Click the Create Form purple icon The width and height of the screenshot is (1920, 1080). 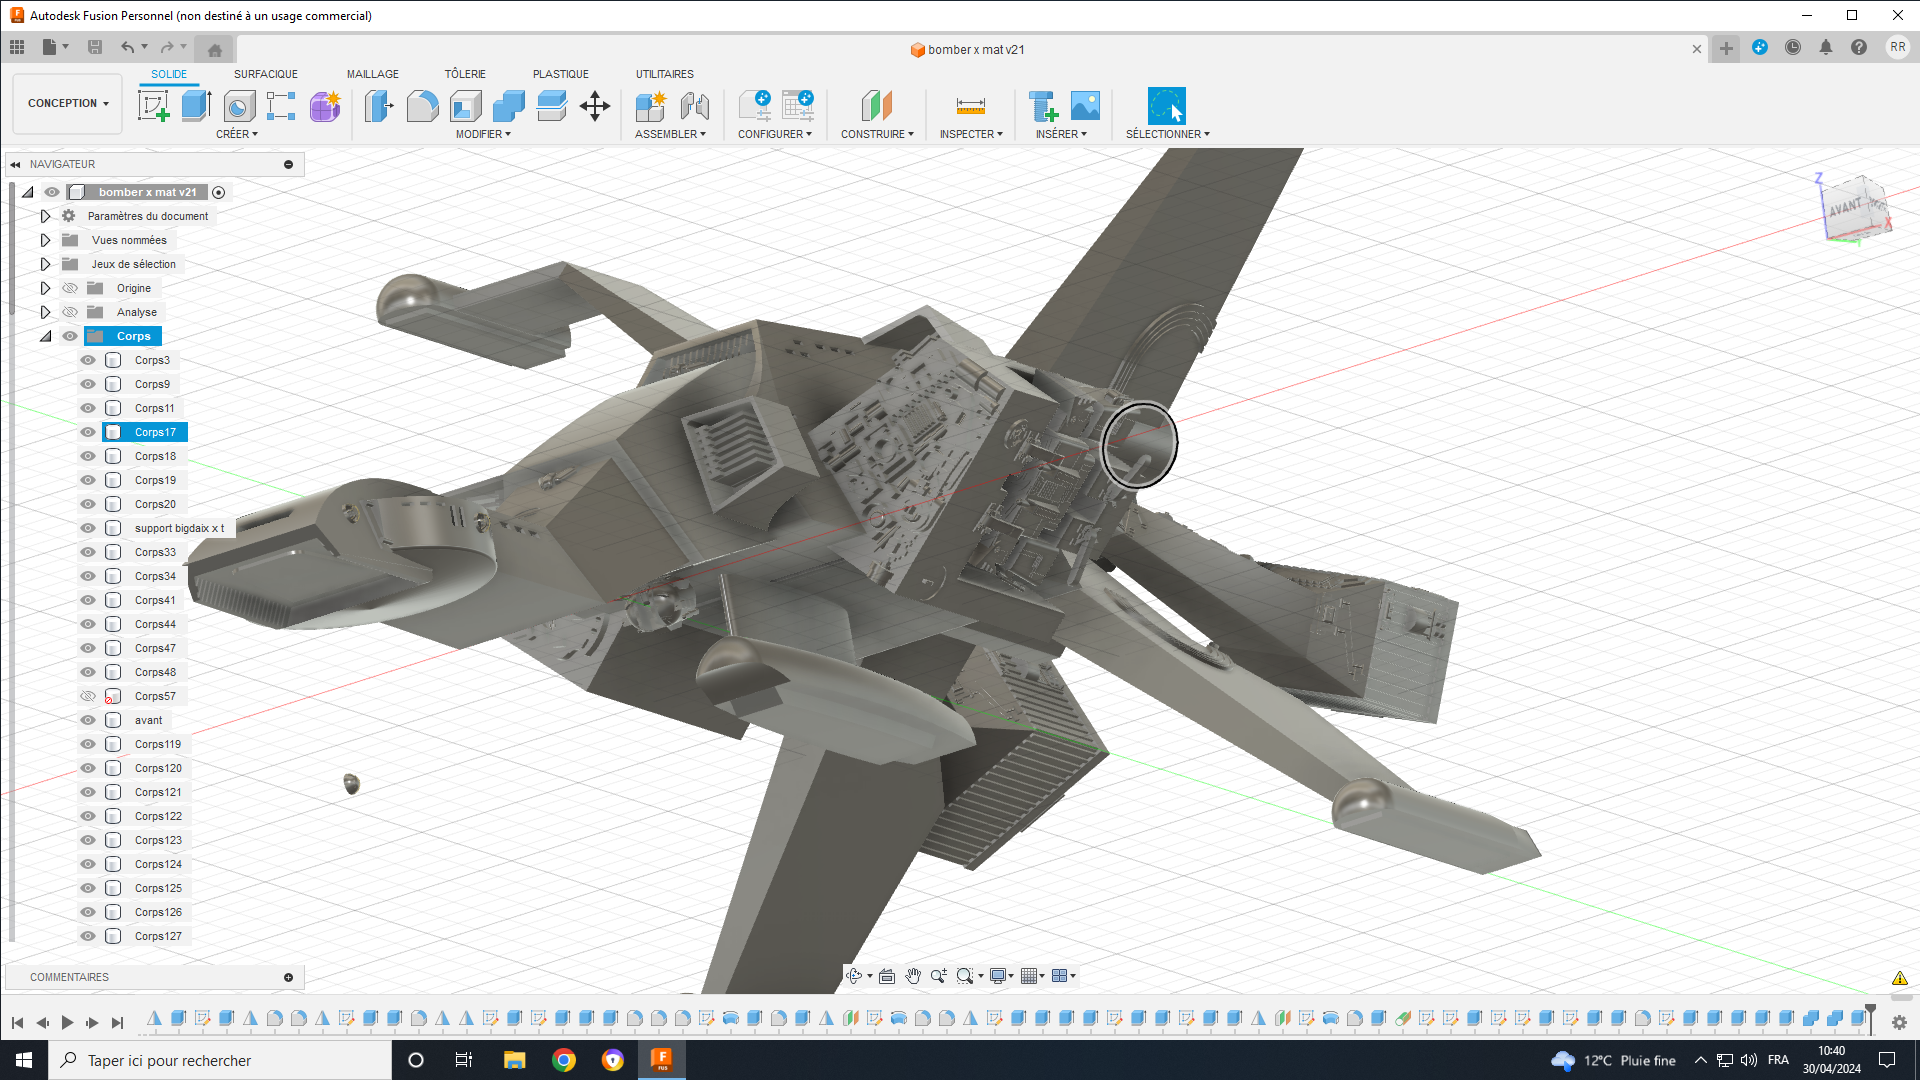[325, 106]
